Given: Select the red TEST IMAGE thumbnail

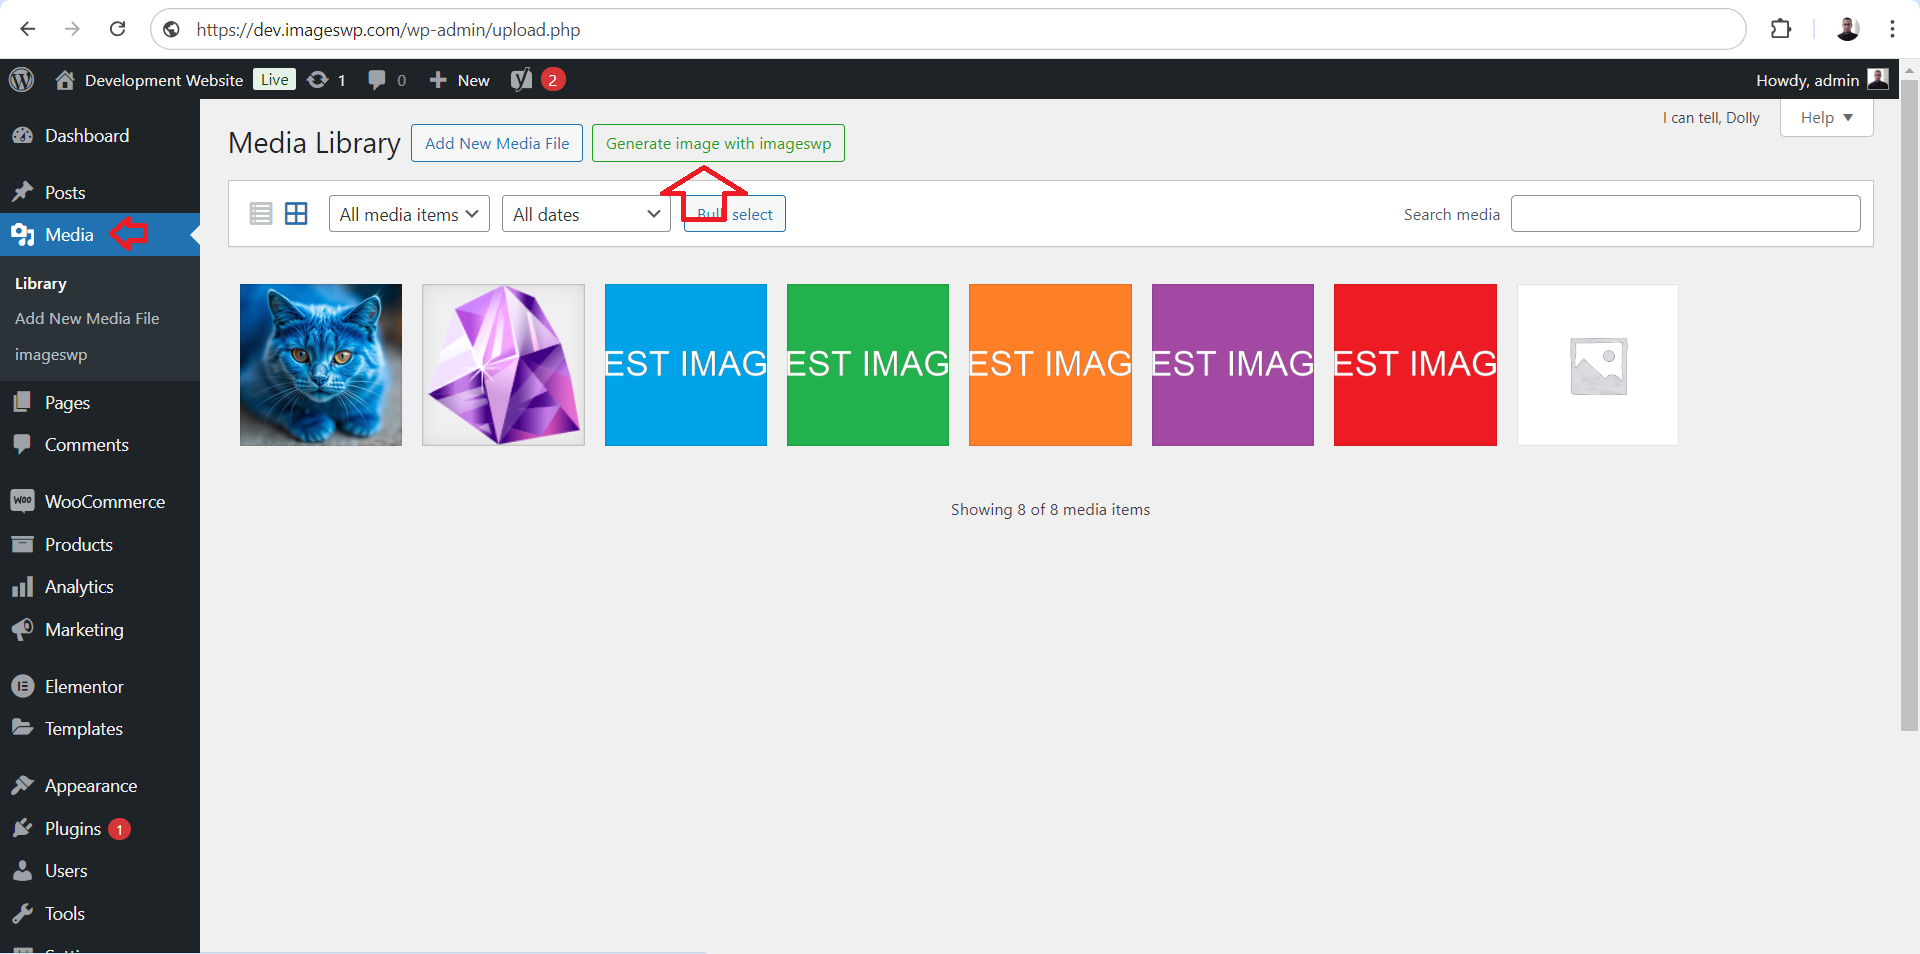Looking at the screenshot, I should [x=1415, y=365].
